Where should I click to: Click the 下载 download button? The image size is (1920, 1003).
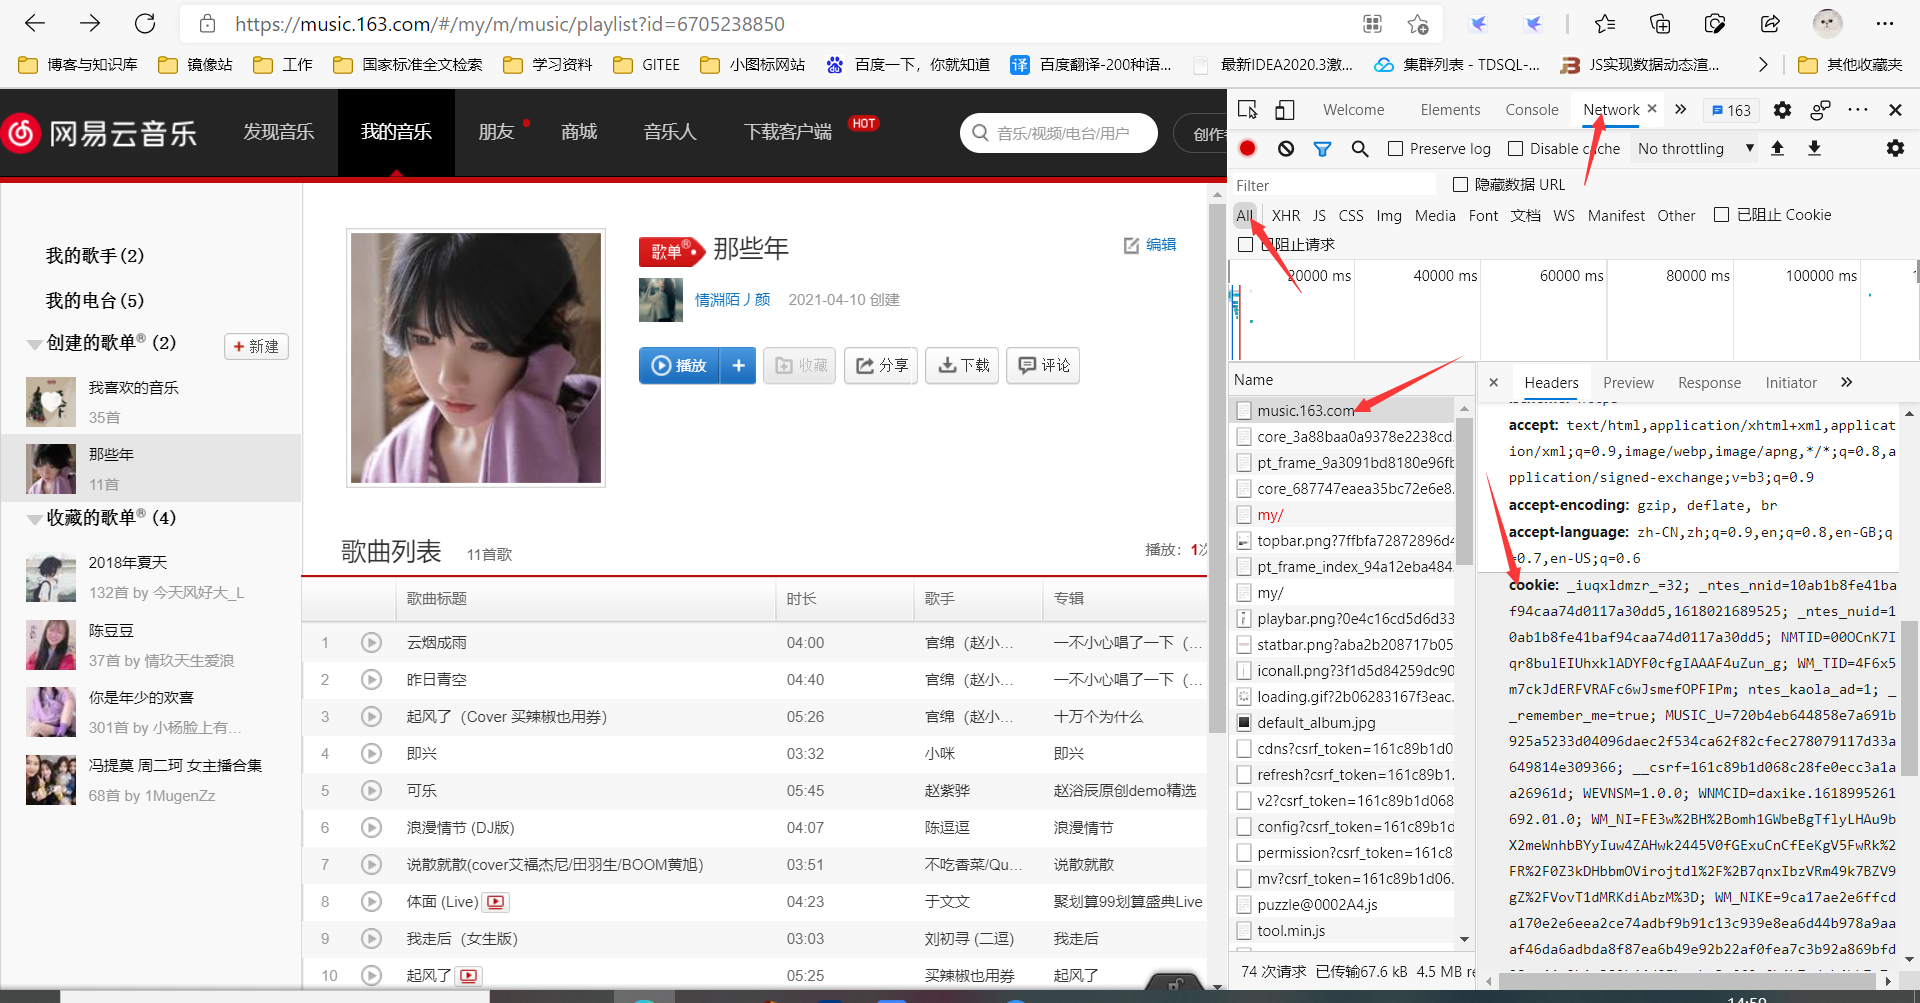click(x=963, y=366)
